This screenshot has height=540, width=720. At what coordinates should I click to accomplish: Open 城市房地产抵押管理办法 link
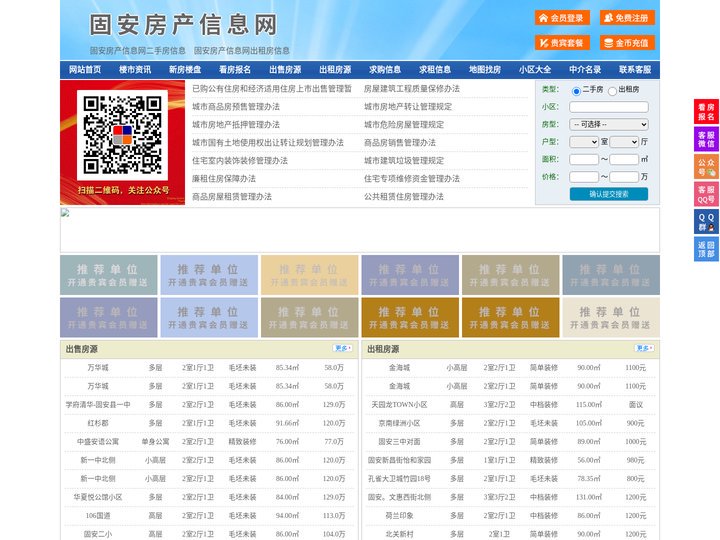[x=236, y=124]
